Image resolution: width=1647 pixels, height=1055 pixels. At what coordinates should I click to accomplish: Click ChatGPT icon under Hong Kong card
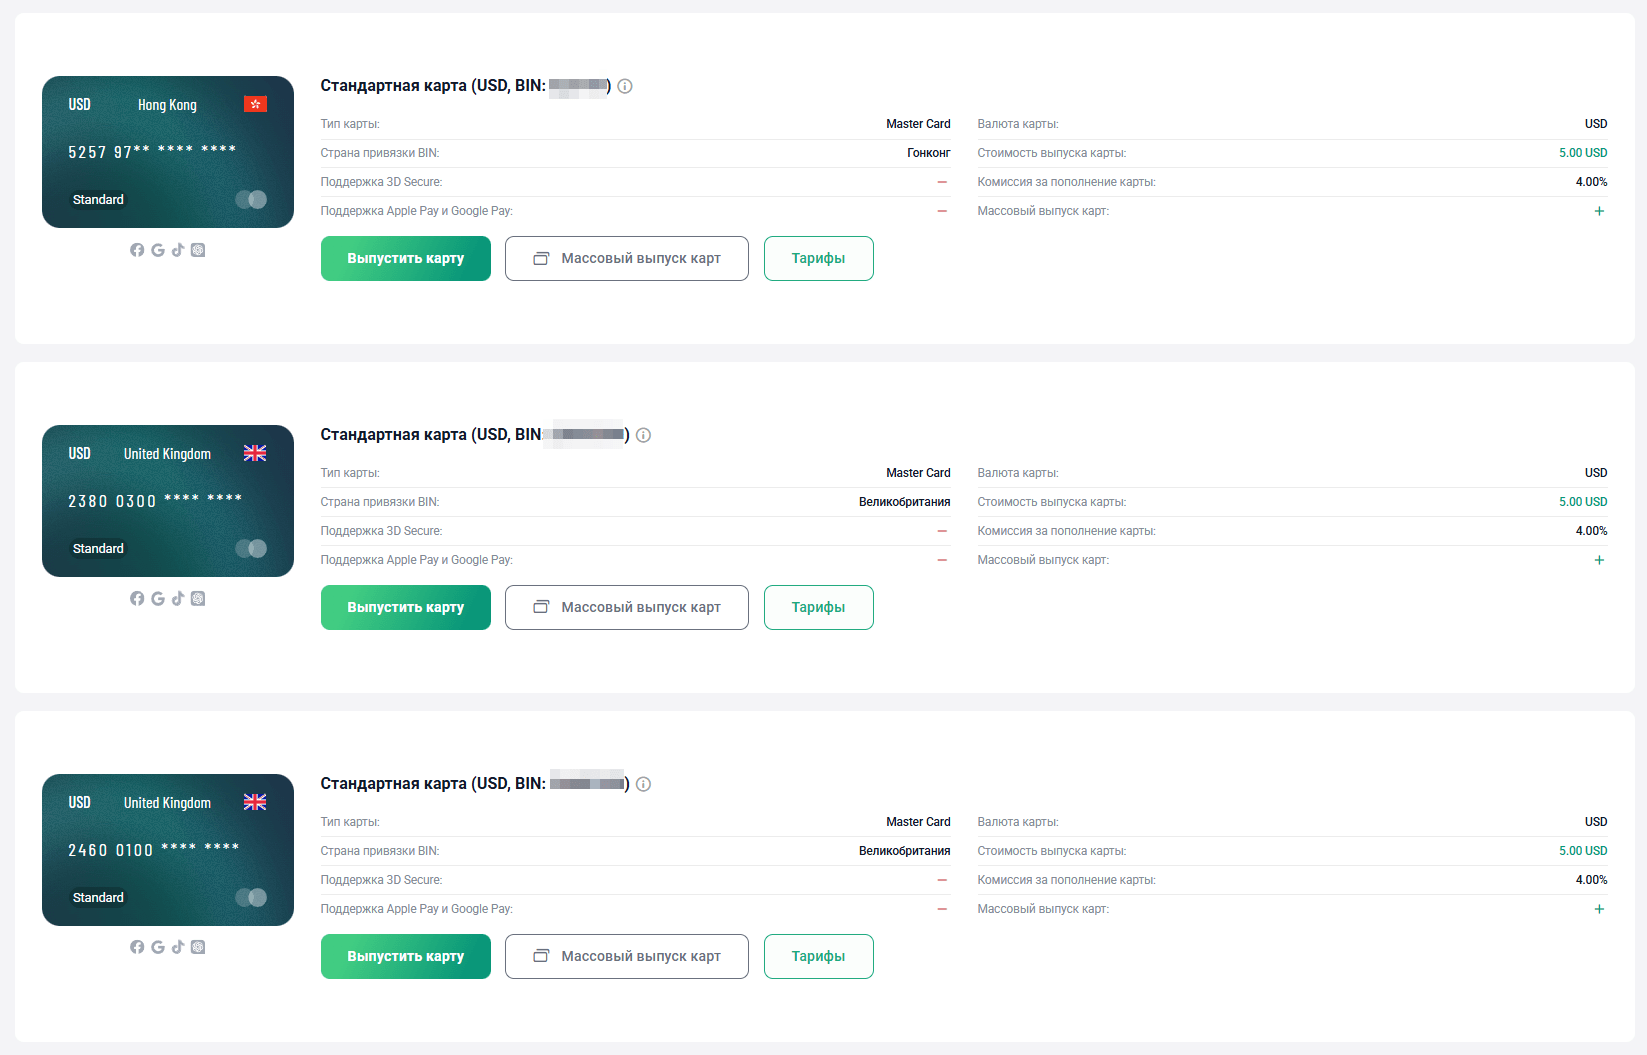pos(198,250)
